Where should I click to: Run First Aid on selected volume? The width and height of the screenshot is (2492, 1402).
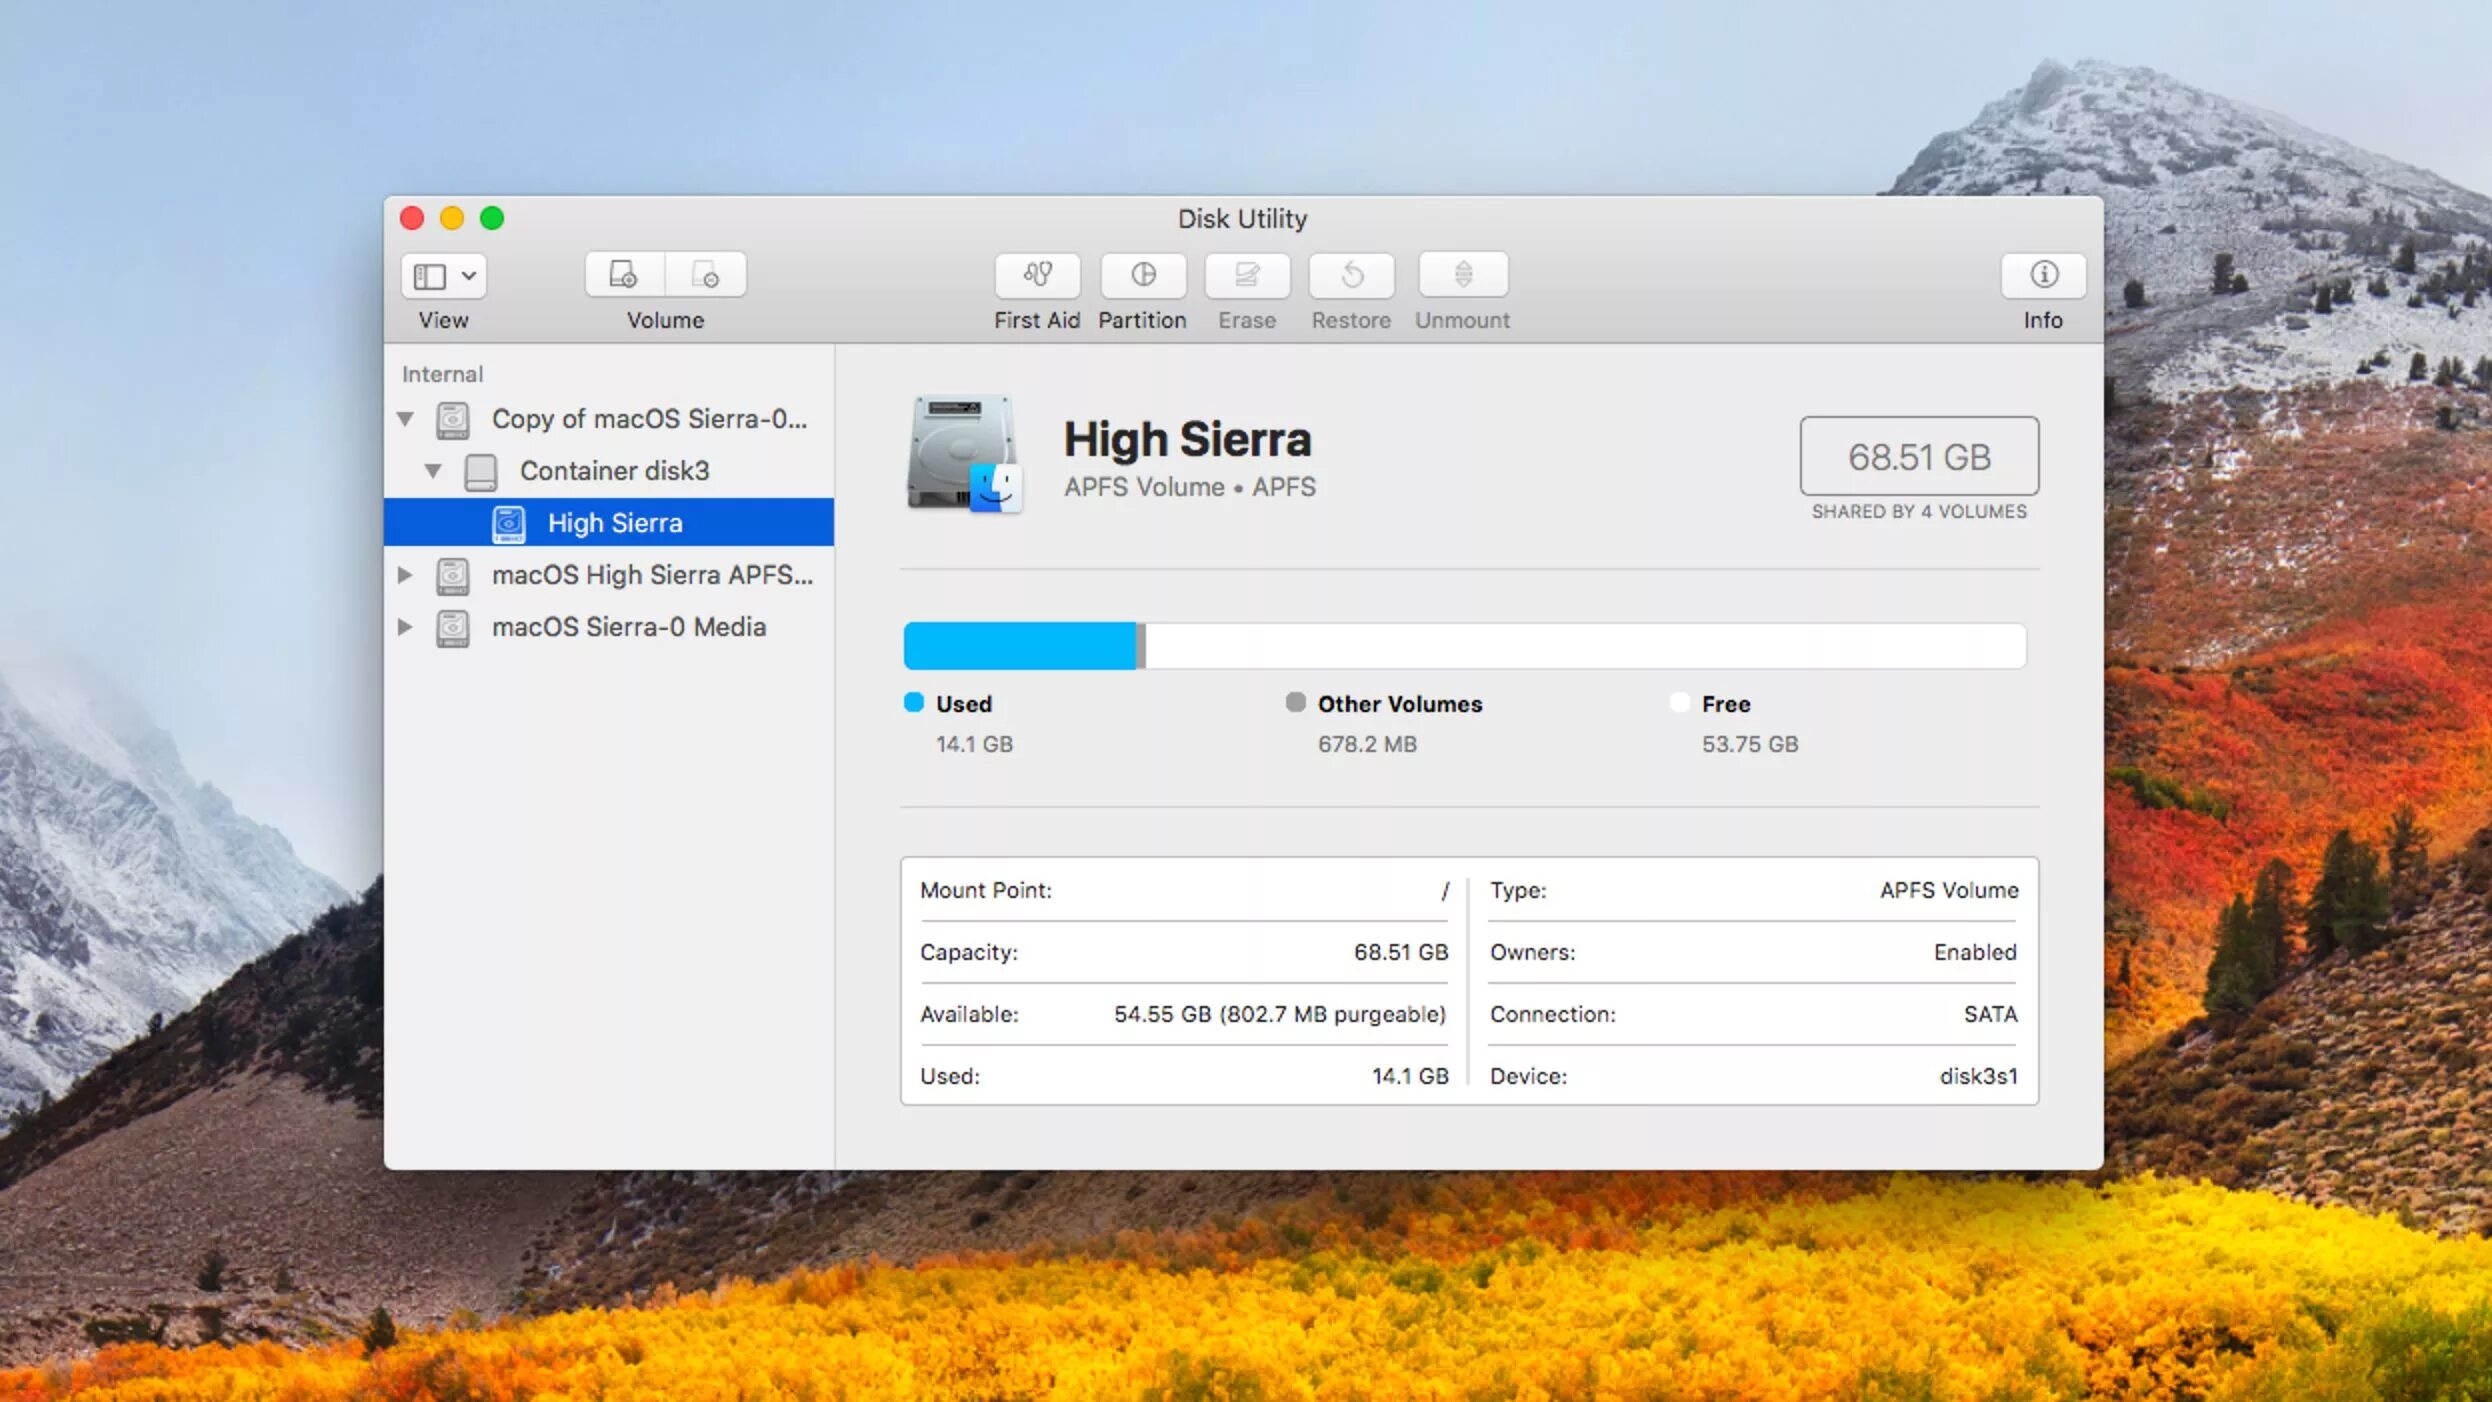(1037, 275)
